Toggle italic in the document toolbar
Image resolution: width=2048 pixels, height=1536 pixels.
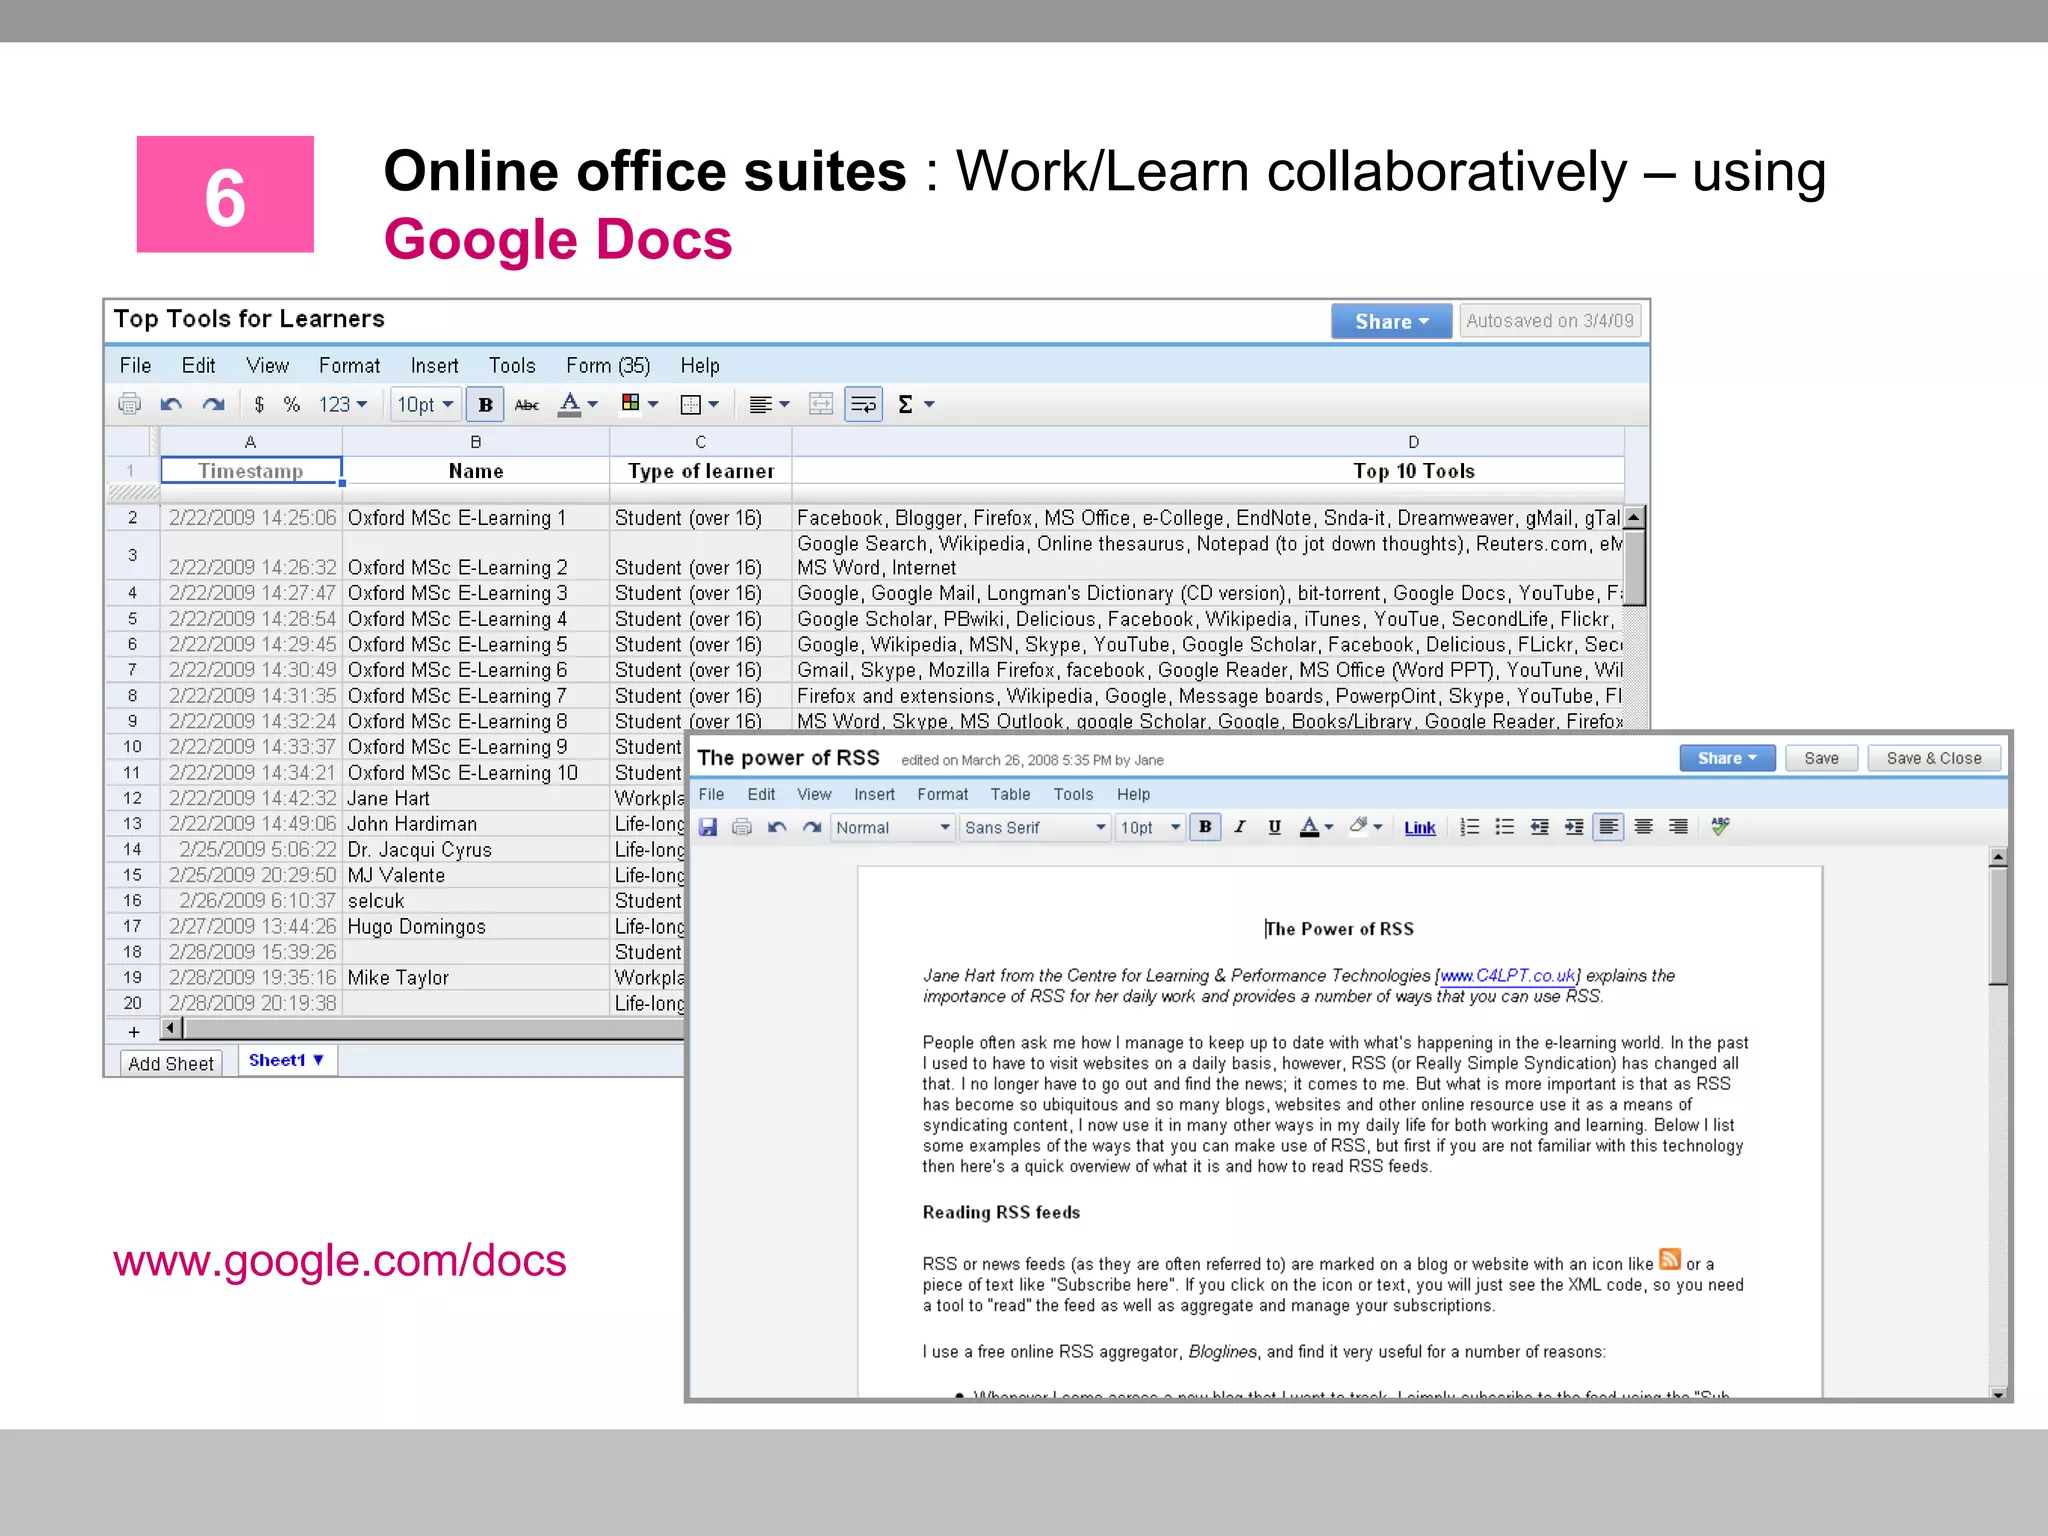(x=1240, y=827)
